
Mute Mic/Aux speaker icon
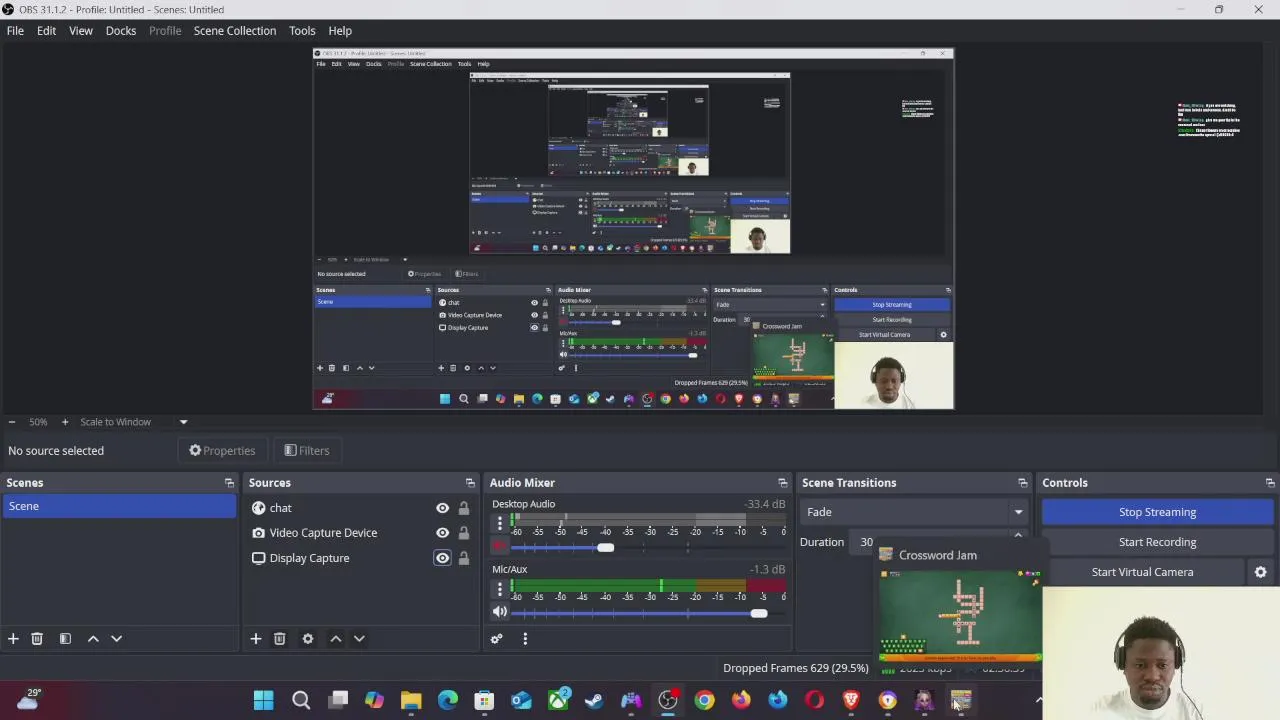coord(500,612)
